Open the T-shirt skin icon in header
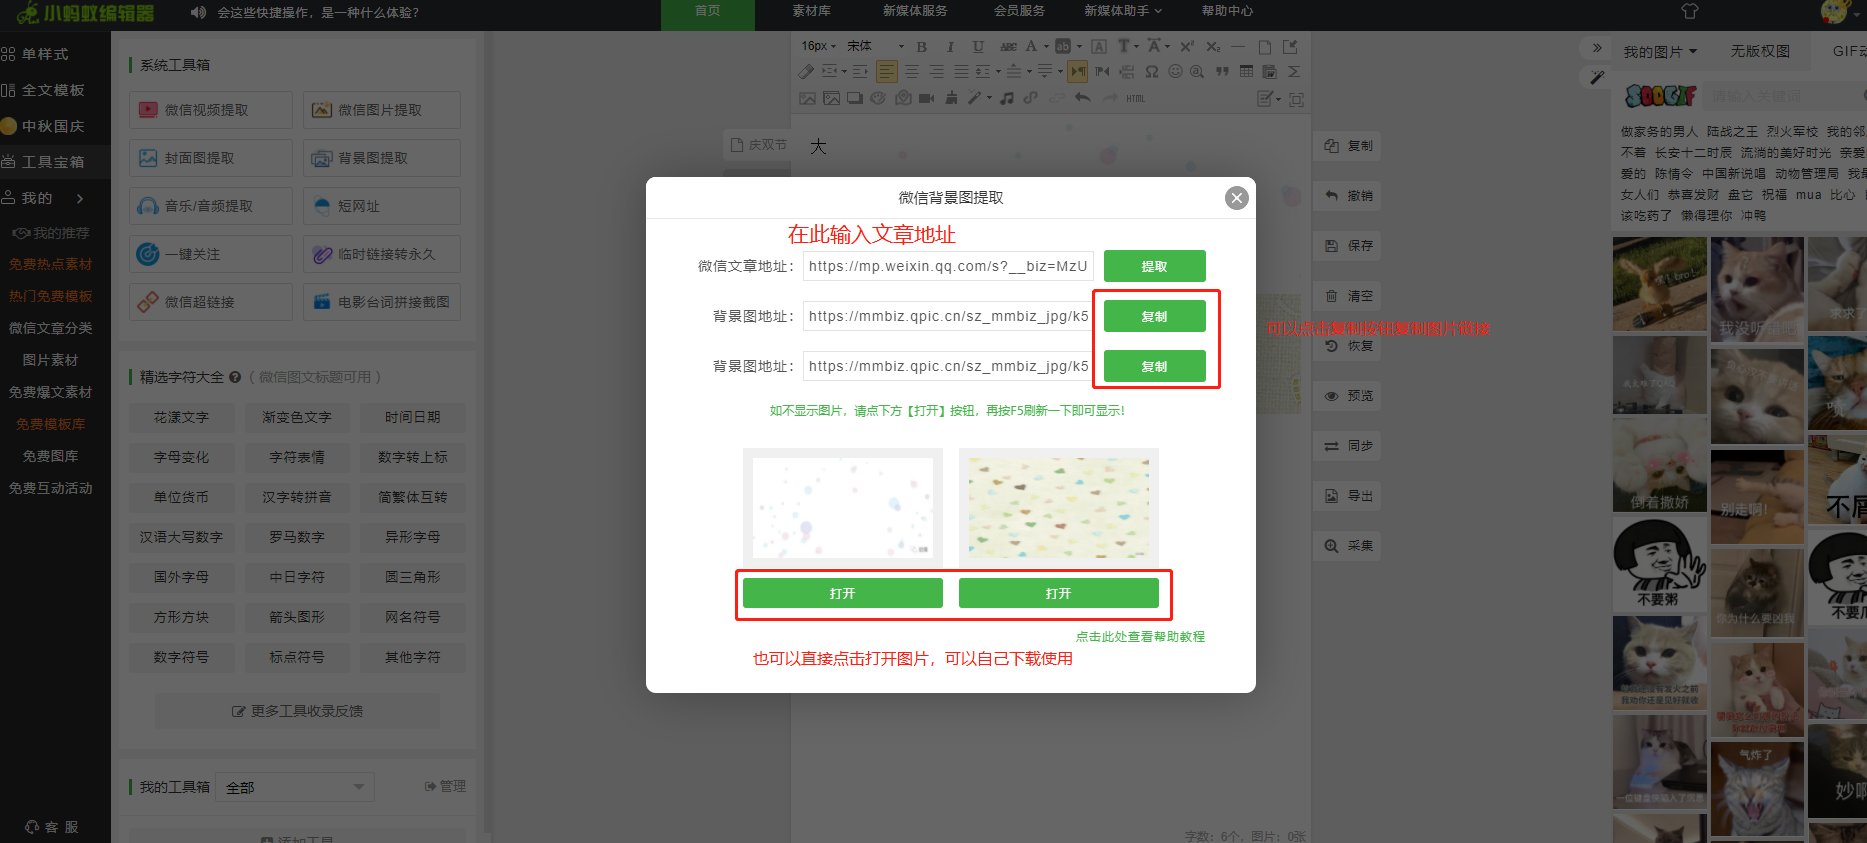This screenshot has height=843, width=1867. coord(1690,12)
